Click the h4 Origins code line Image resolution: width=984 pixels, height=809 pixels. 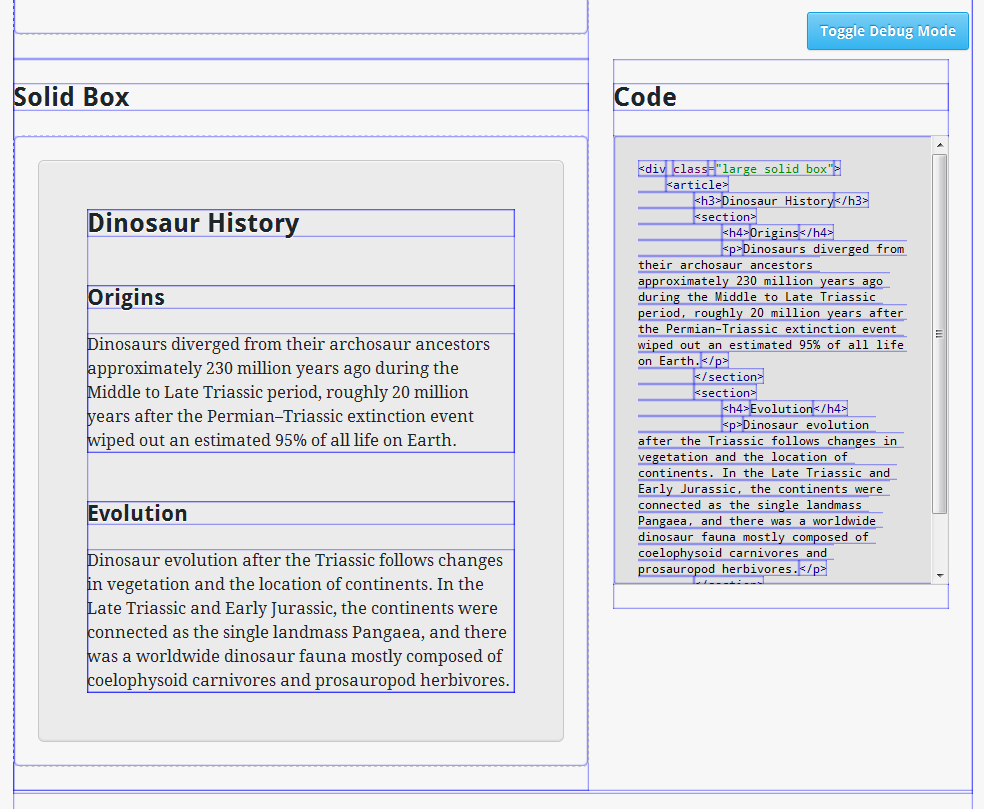click(x=777, y=233)
